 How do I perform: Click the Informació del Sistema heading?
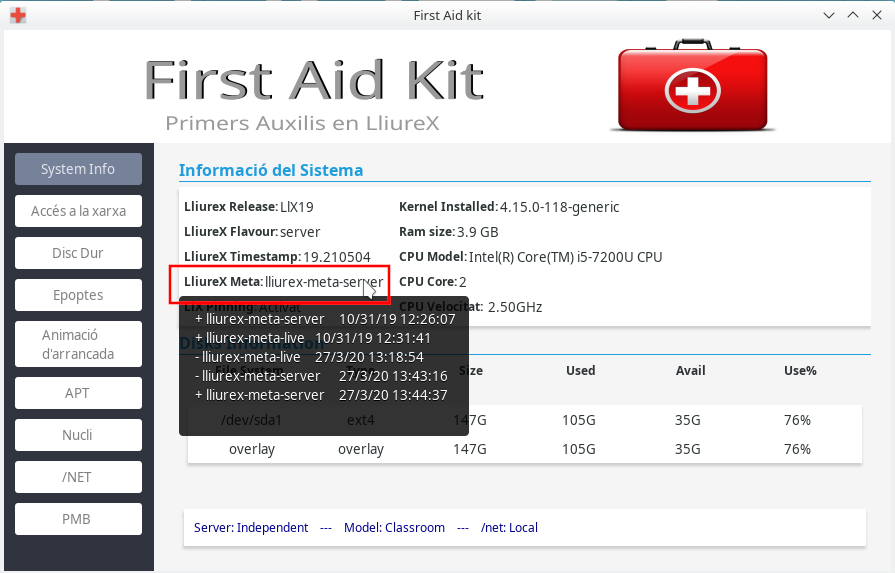[270, 170]
